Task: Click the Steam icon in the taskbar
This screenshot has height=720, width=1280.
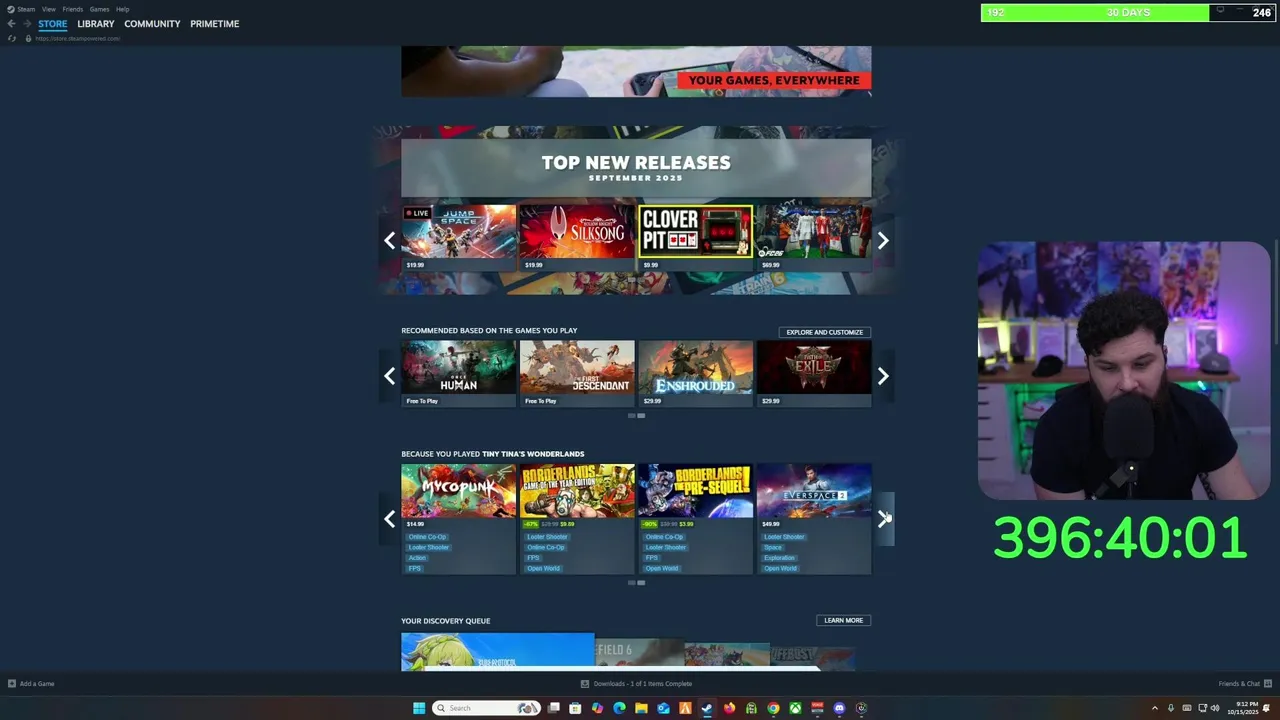Action: pyautogui.click(x=707, y=708)
